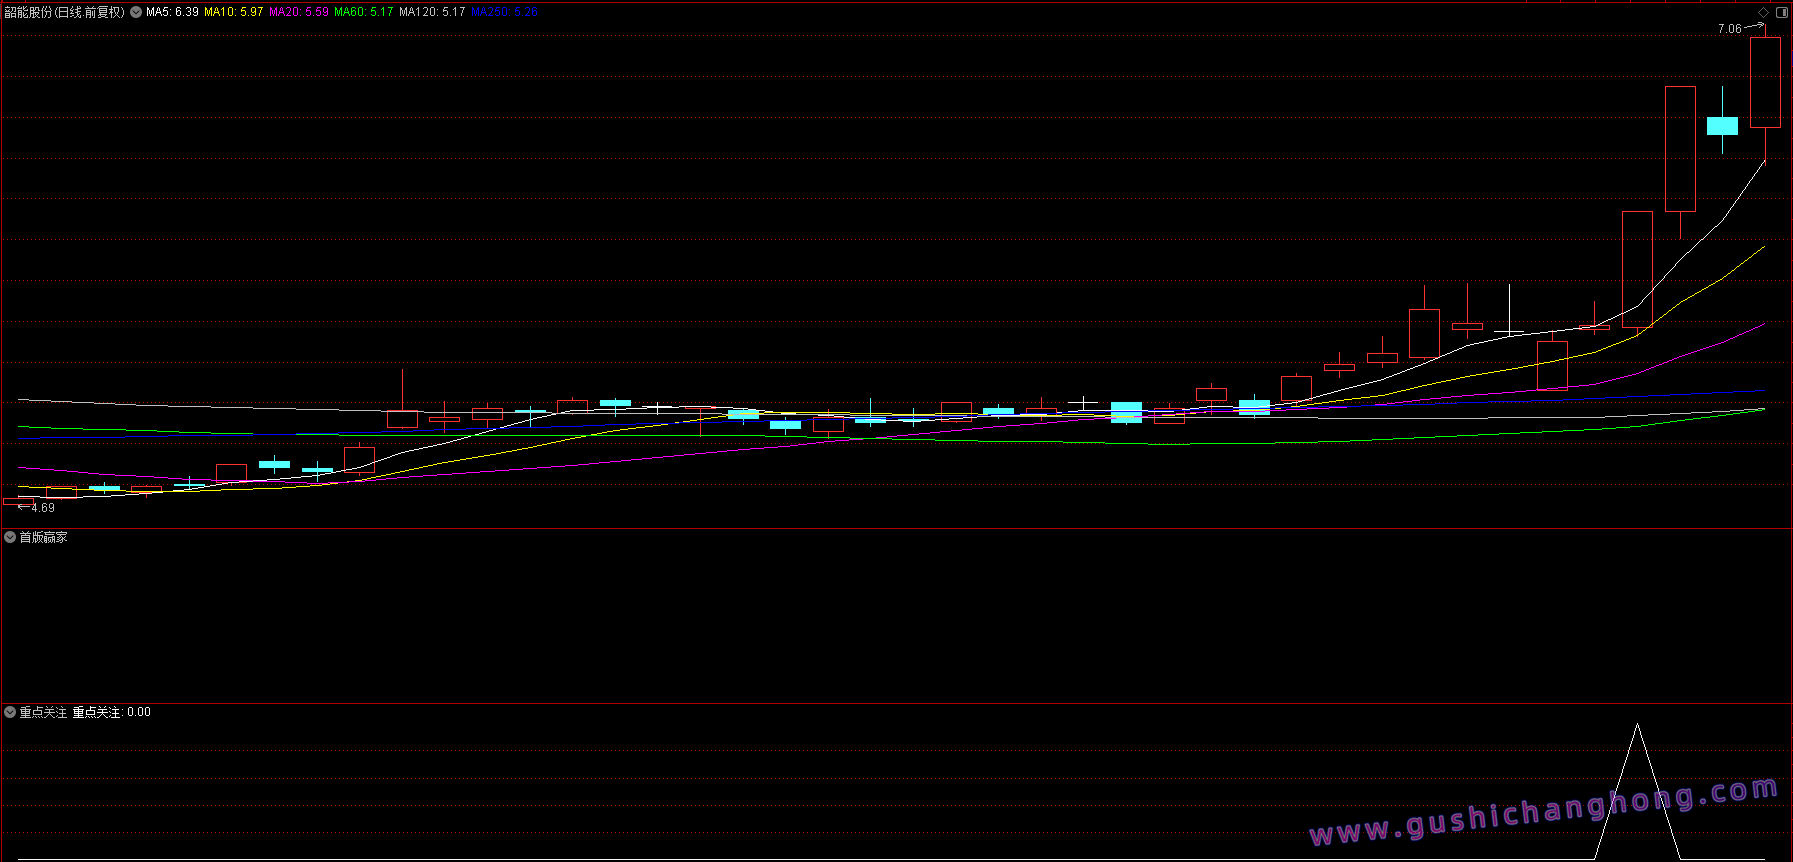Click the blue MA250: 5.26 label
The width and height of the screenshot is (1793, 862).
coord(504,12)
